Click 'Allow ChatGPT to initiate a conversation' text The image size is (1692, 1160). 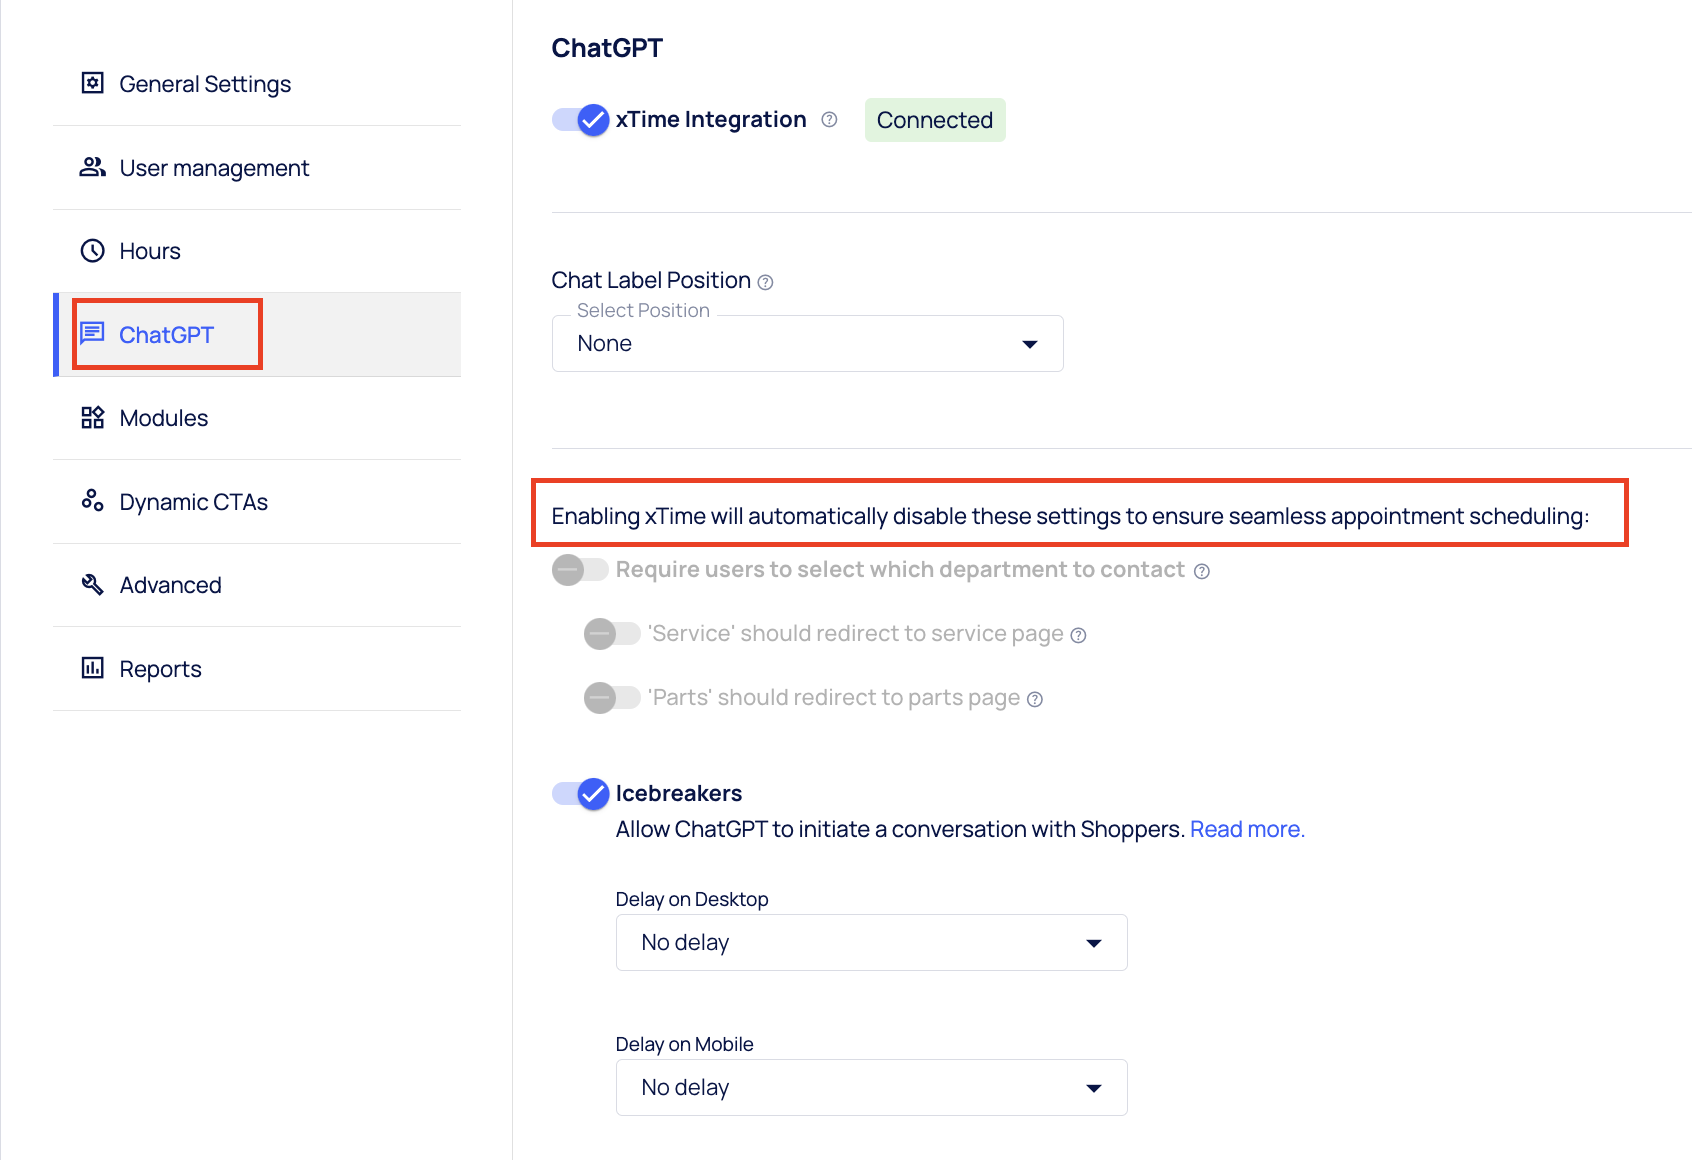900,829
